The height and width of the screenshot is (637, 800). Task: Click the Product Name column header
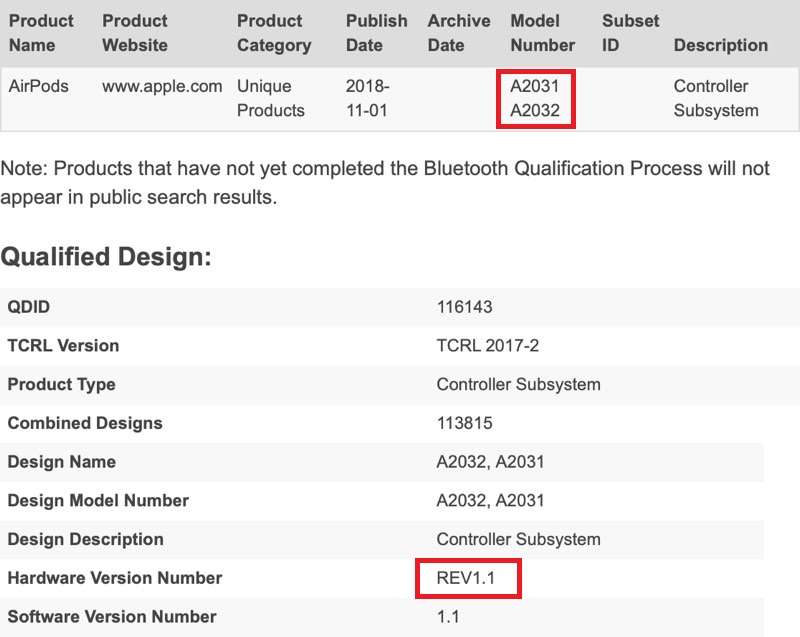point(42,33)
